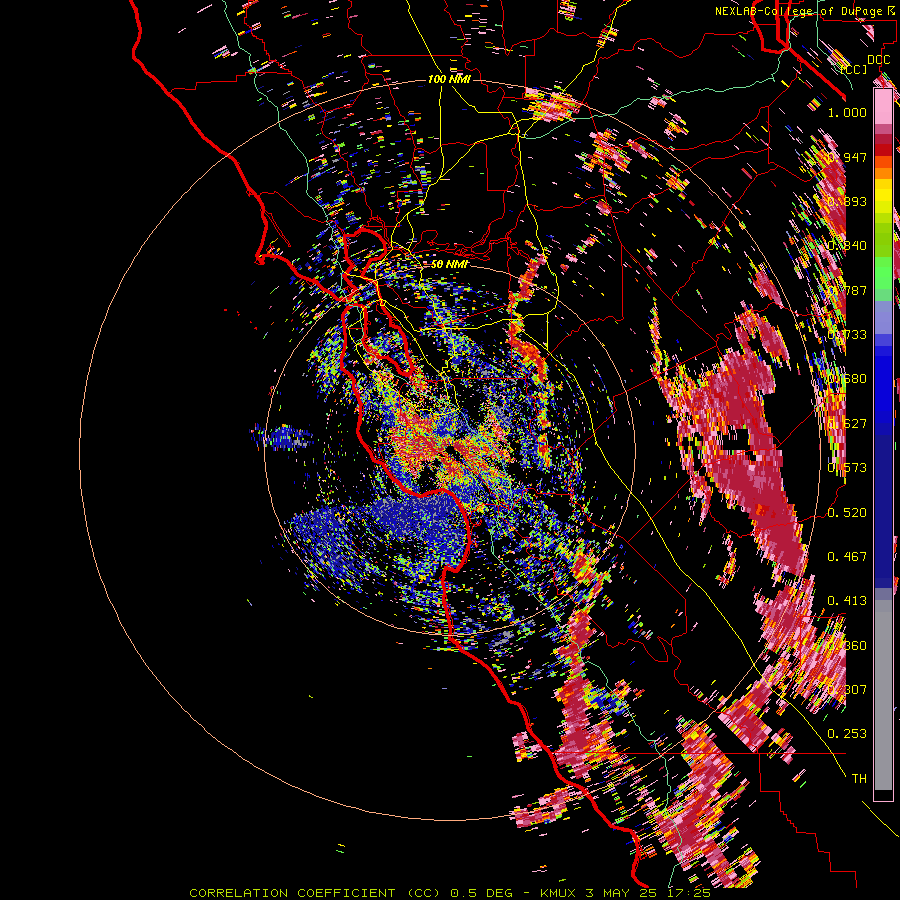Click the 0.893 scale value
Screen dimensions: 900x900
coord(847,201)
